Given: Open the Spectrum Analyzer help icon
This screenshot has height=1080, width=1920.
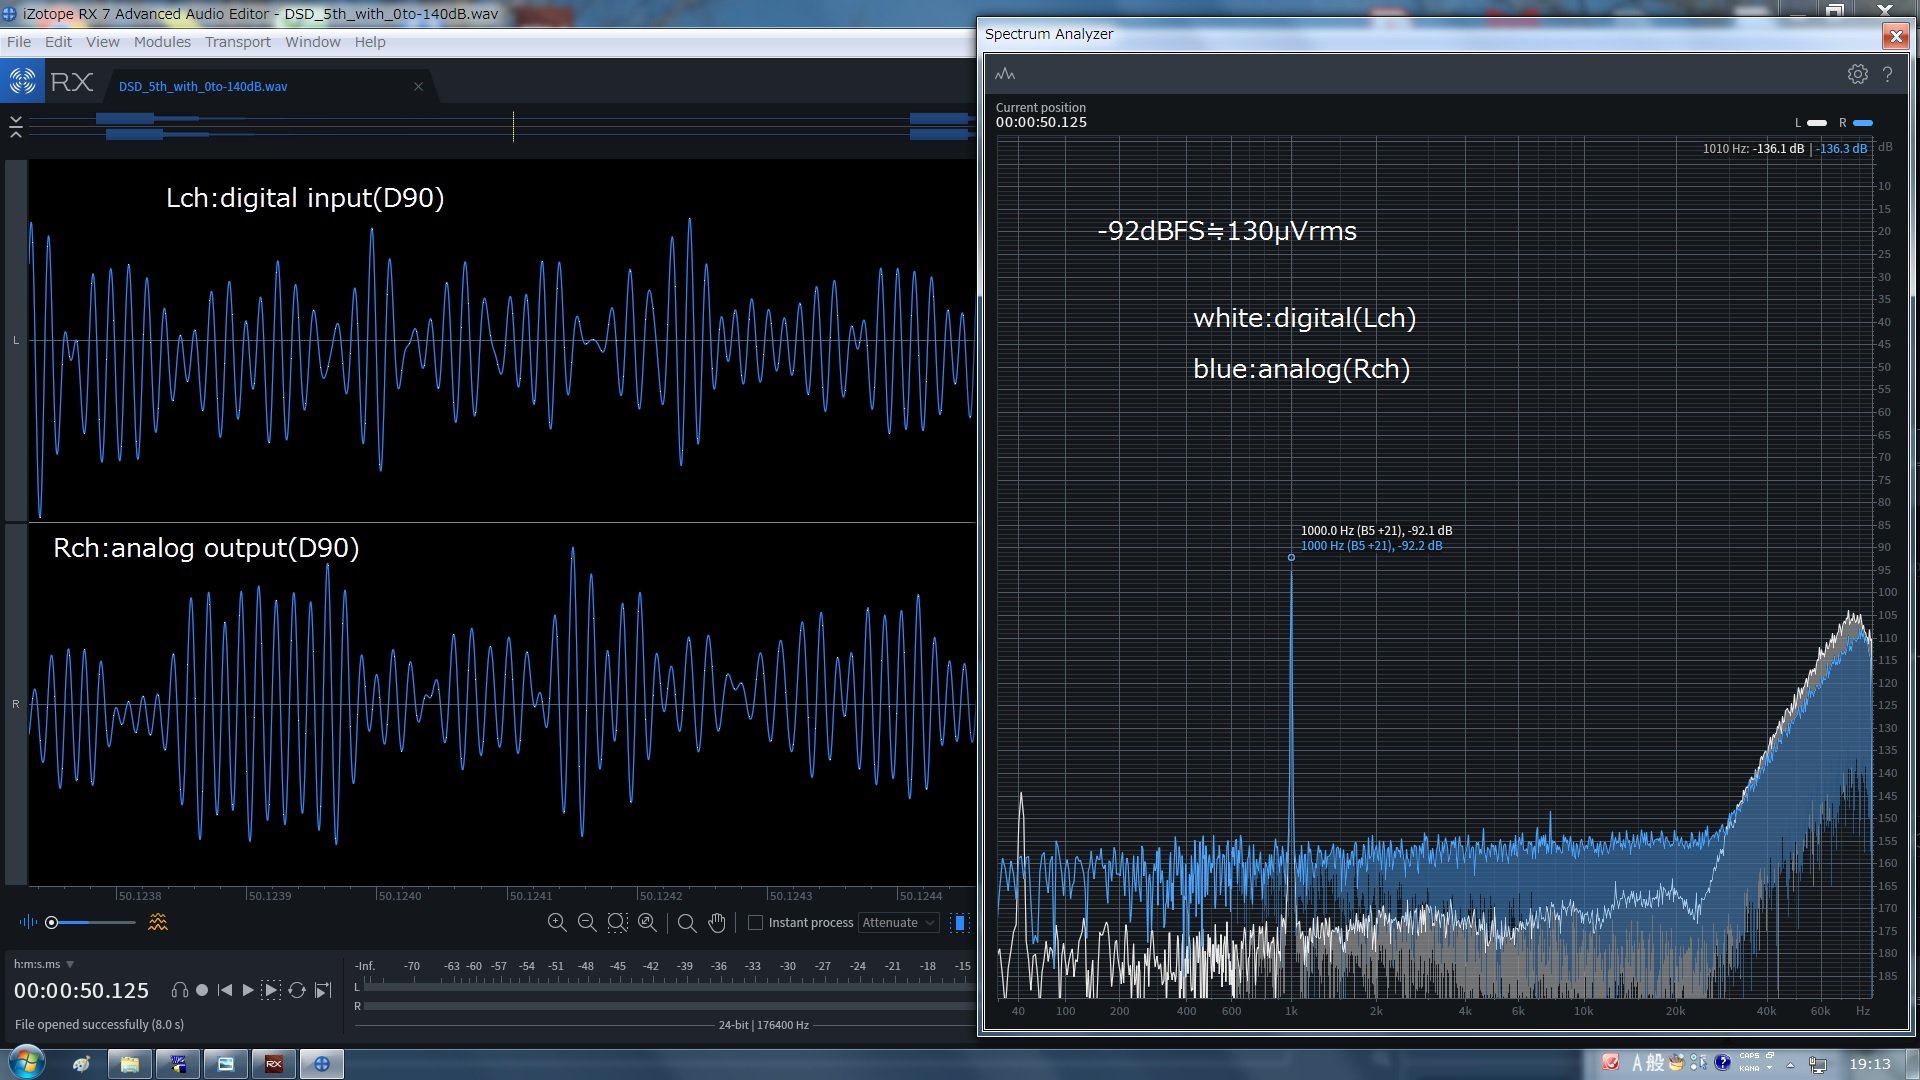Looking at the screenshot, I should pyautogui.click(x=1887, y=74).
